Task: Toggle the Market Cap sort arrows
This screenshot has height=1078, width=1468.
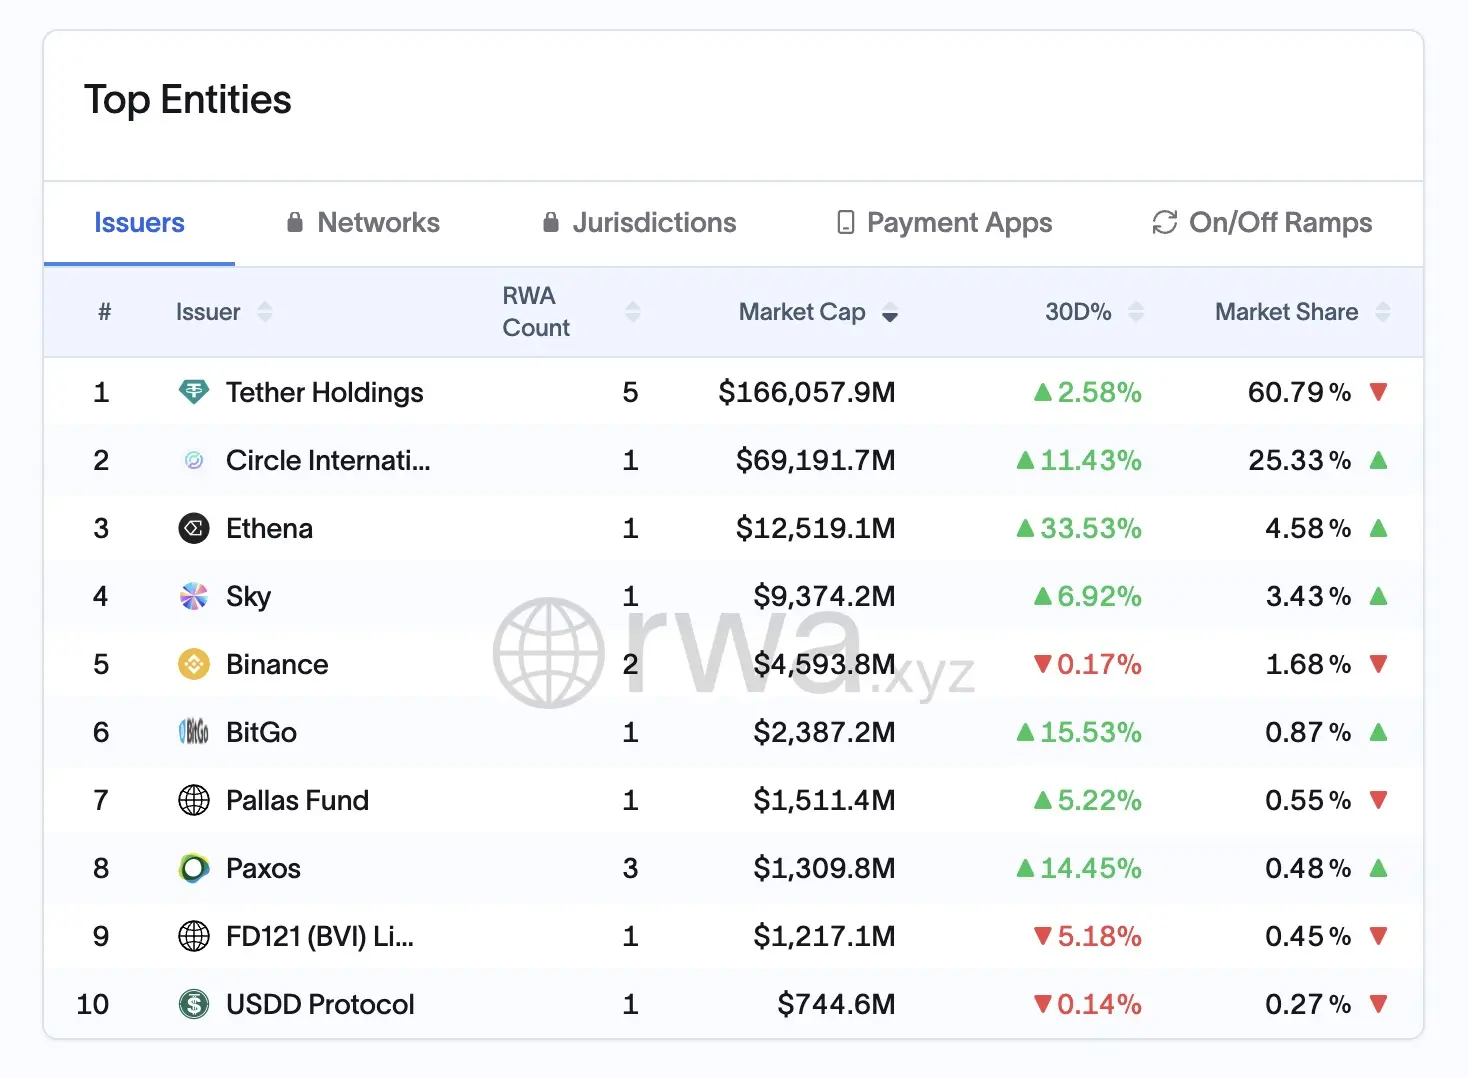Action: [x=890, y=312]
